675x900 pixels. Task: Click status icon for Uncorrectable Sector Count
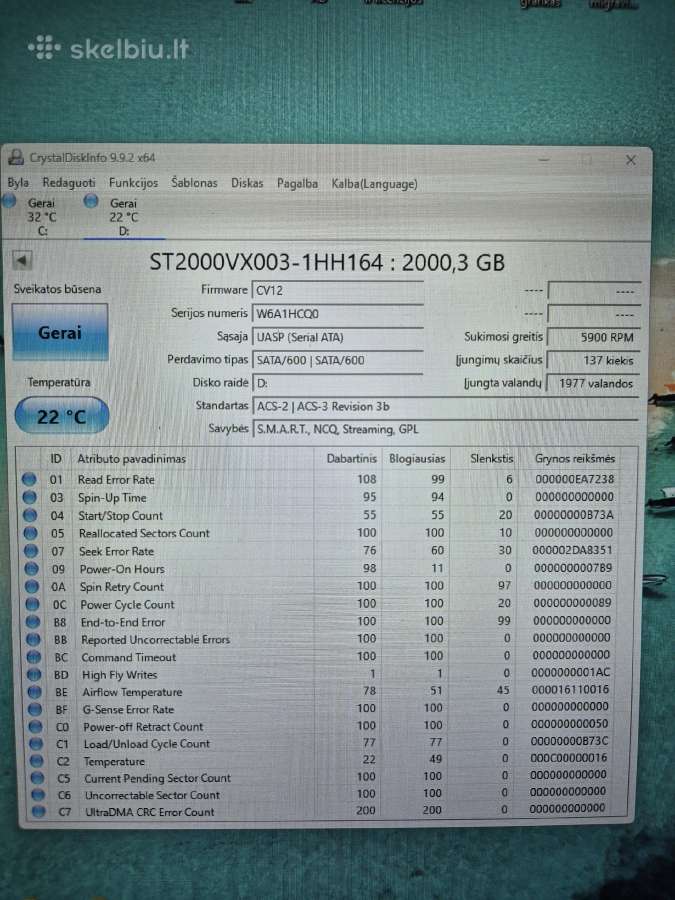tap(38, 795)
